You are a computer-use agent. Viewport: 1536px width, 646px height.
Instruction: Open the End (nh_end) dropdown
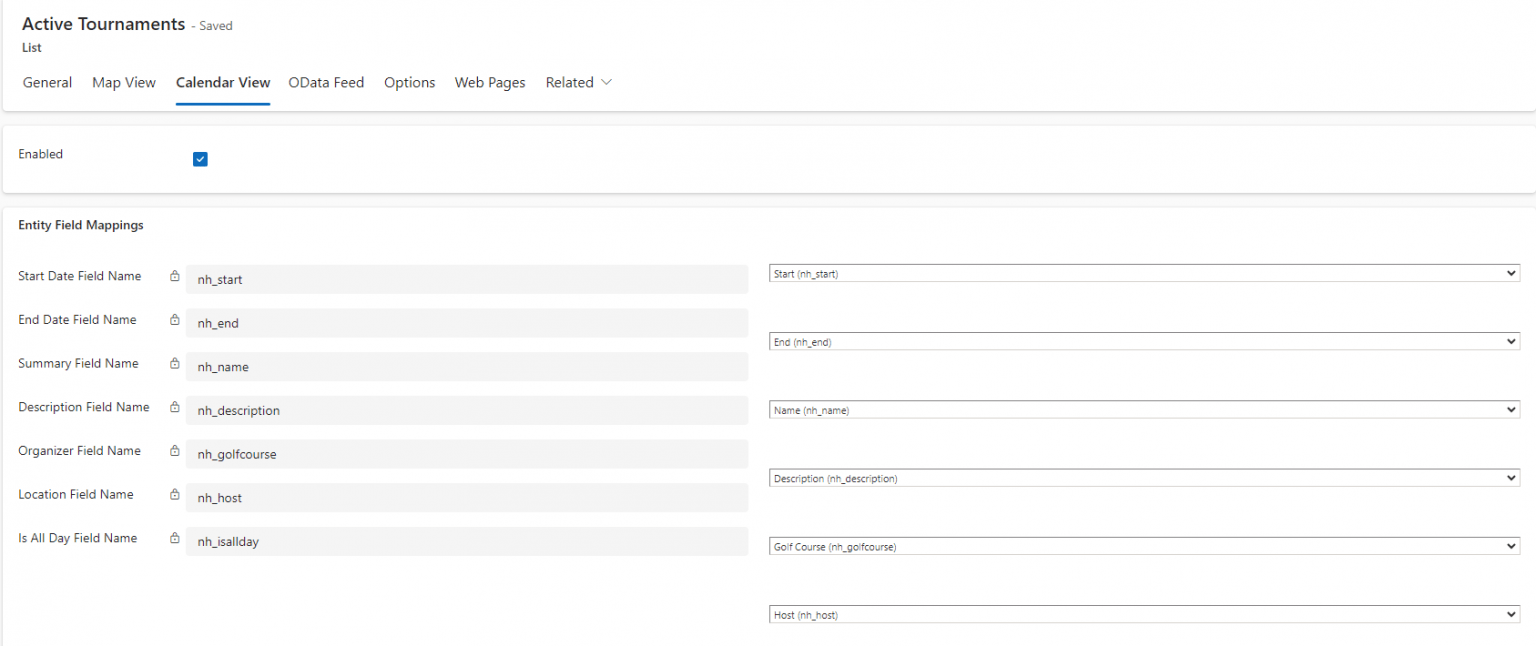[x=1144, y=341]
